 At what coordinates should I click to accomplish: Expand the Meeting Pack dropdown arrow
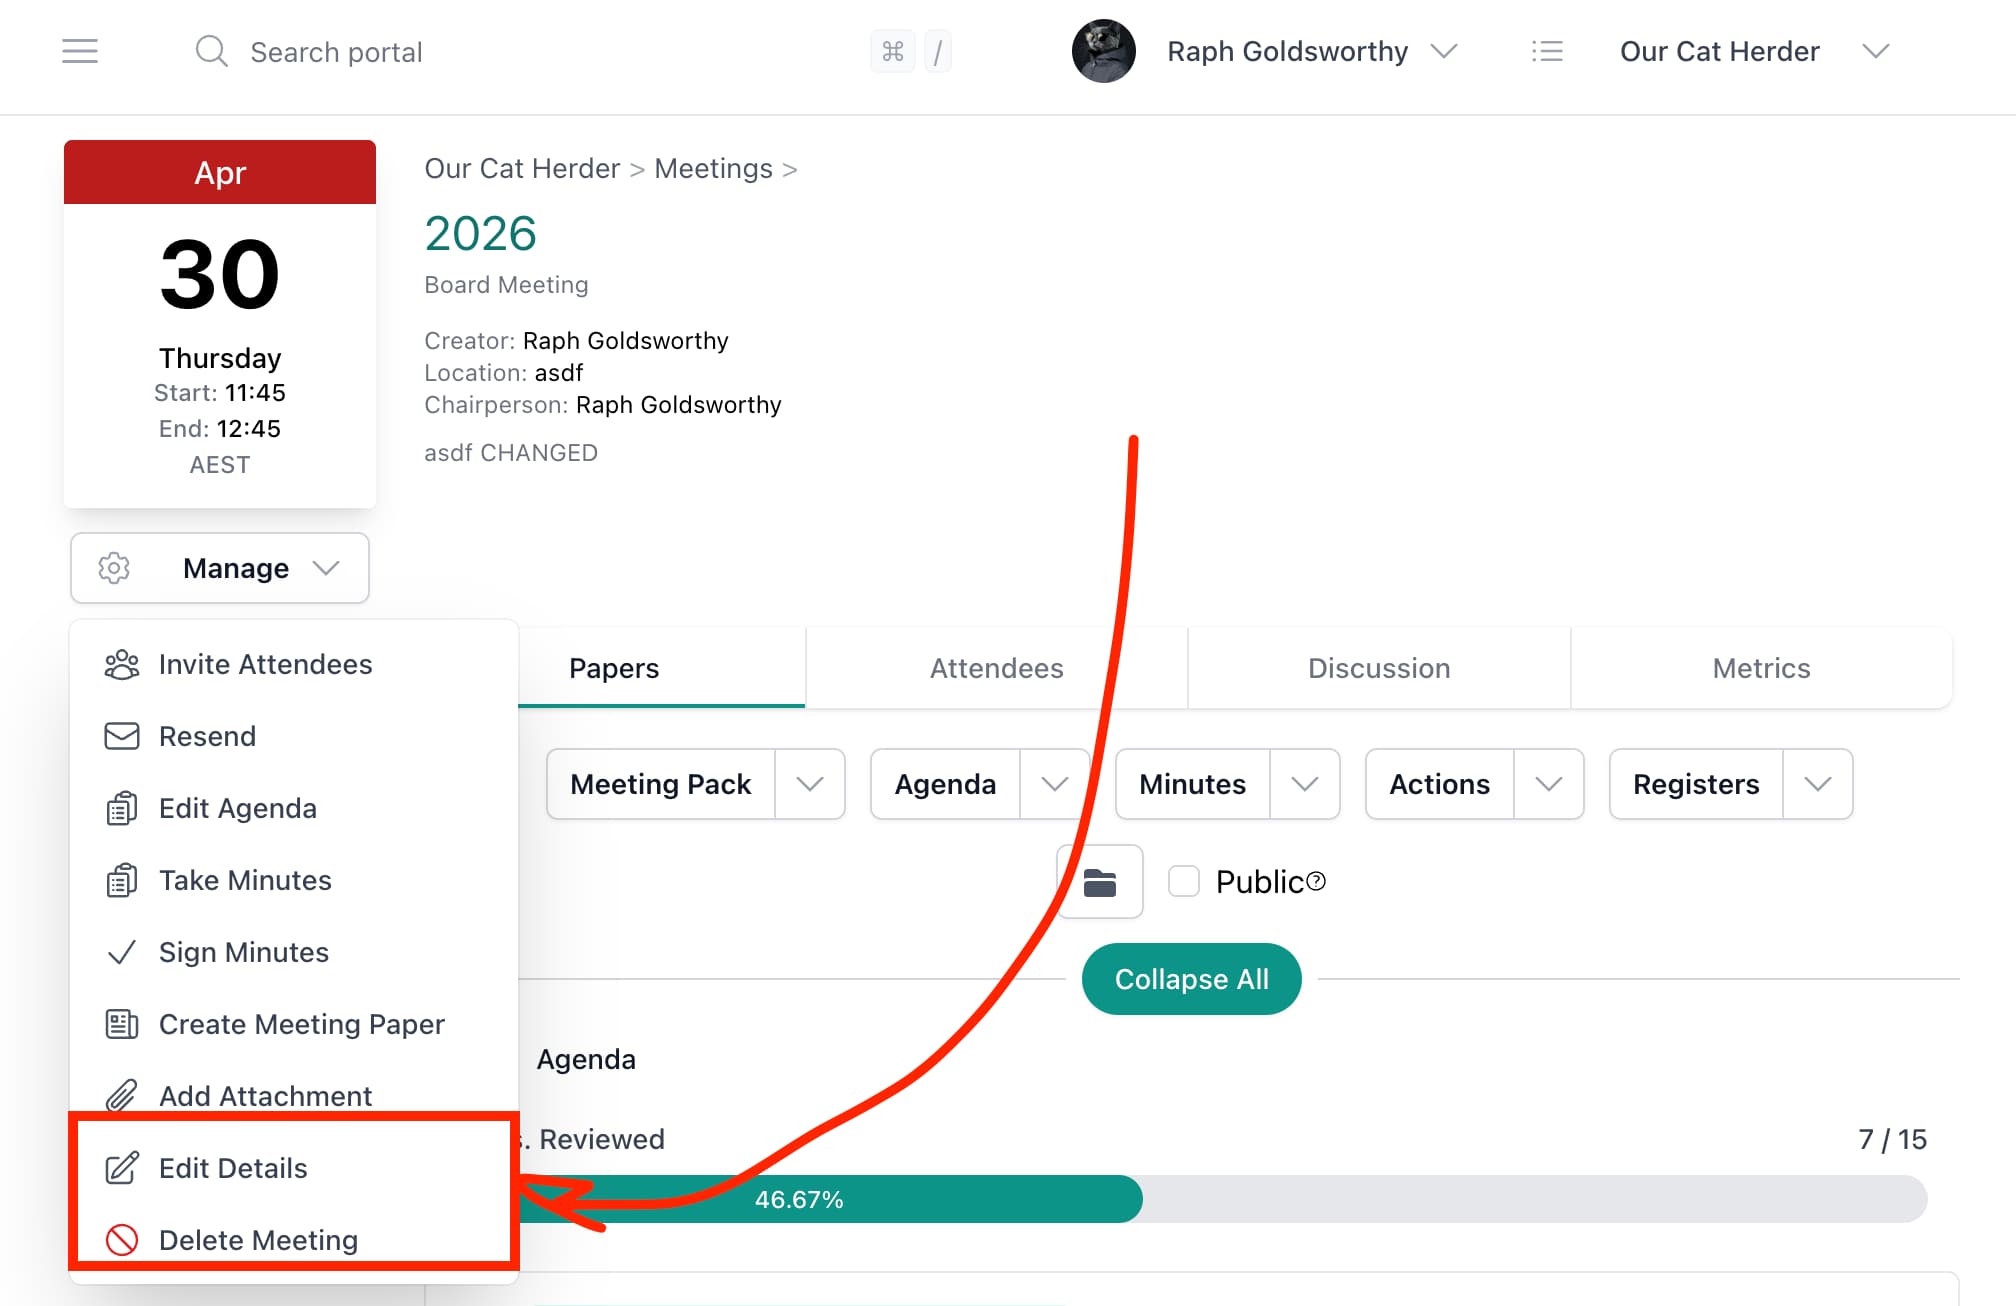[x=810, y=784]
